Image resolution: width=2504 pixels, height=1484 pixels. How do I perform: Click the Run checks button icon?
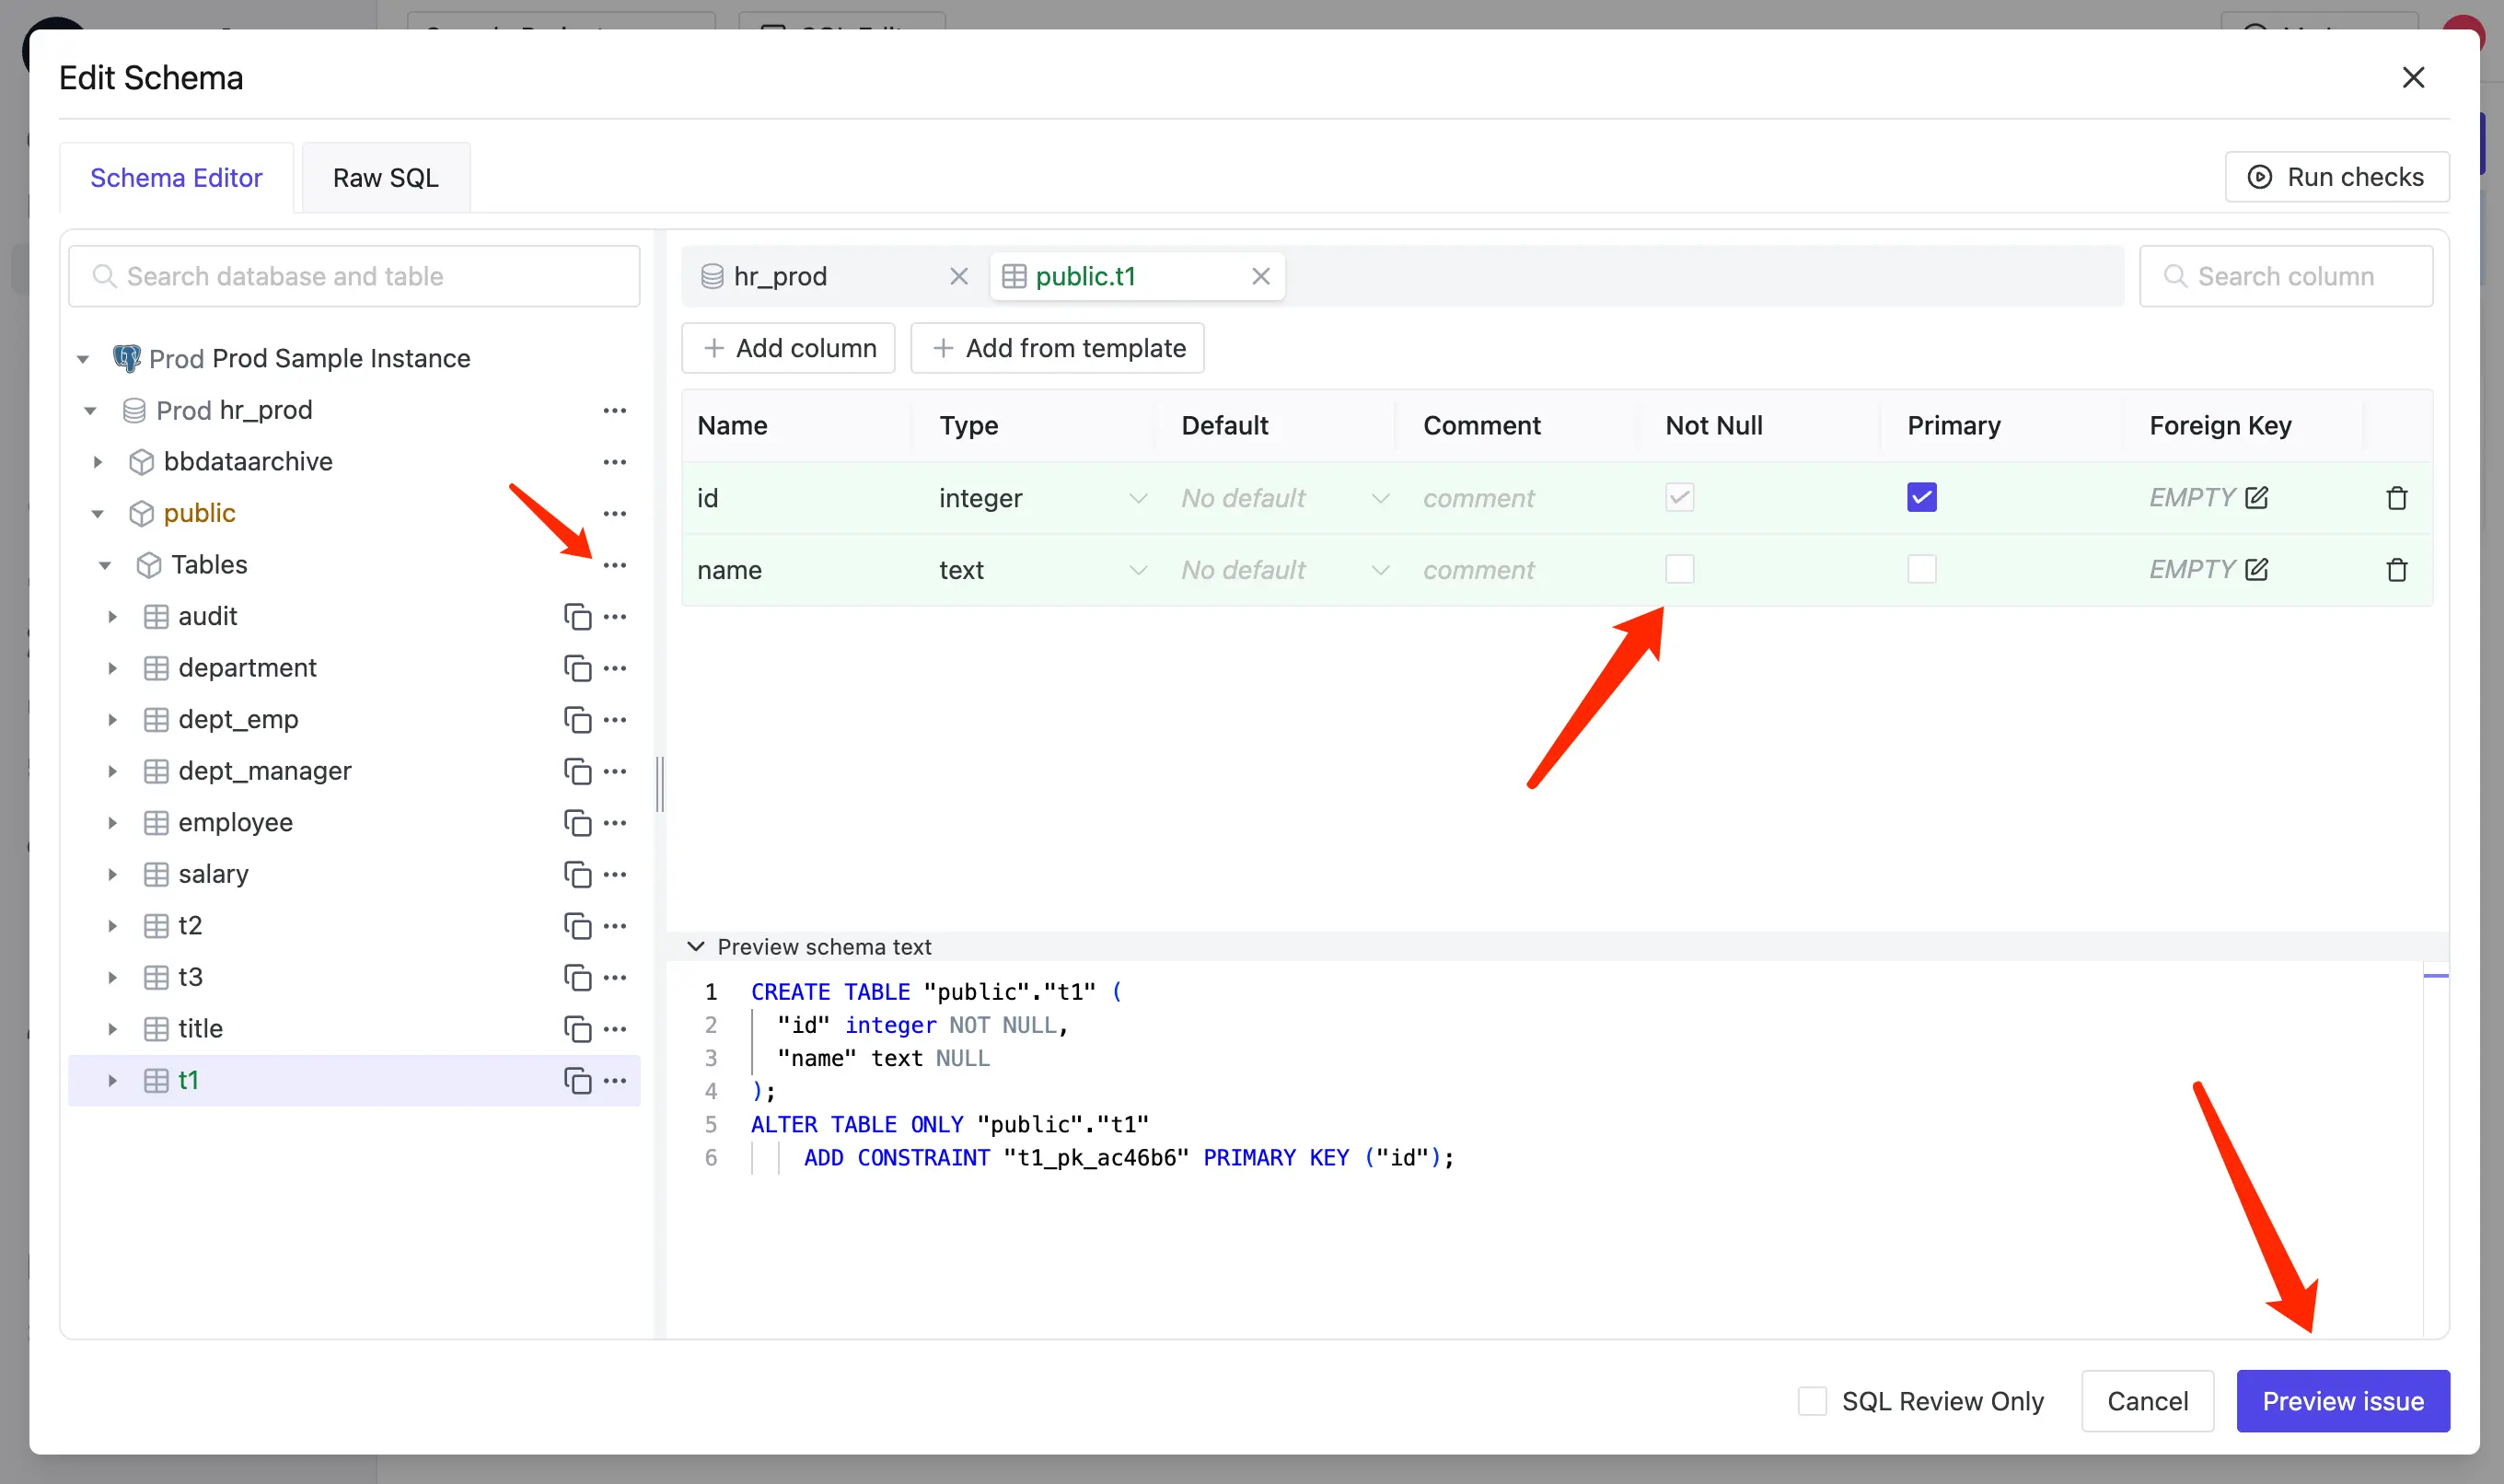click(x=2260, y=175)
